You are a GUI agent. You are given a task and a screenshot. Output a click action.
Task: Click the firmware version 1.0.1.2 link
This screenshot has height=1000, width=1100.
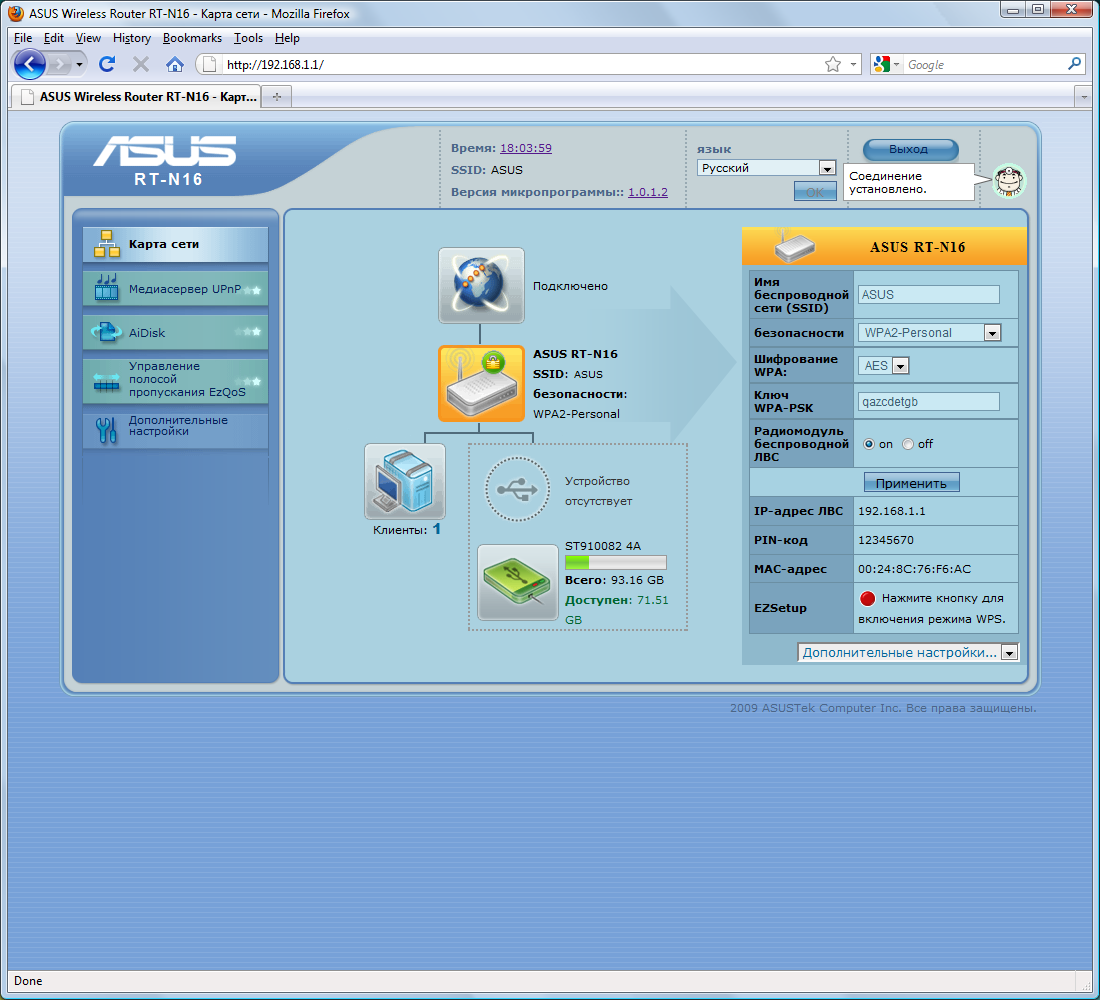(648, 192)
